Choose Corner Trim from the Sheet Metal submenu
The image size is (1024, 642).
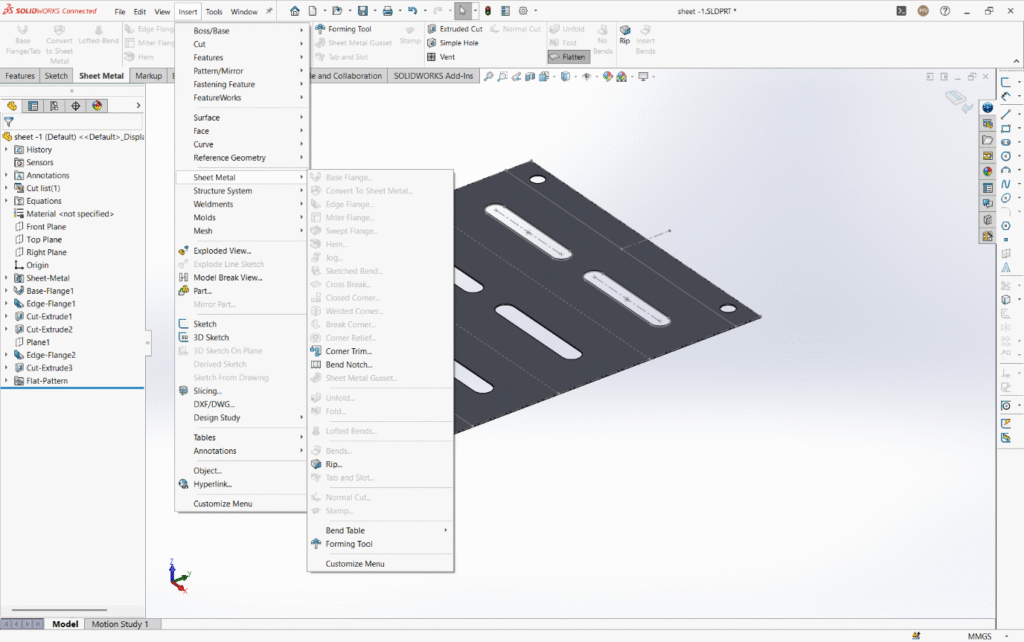(348, 351)
